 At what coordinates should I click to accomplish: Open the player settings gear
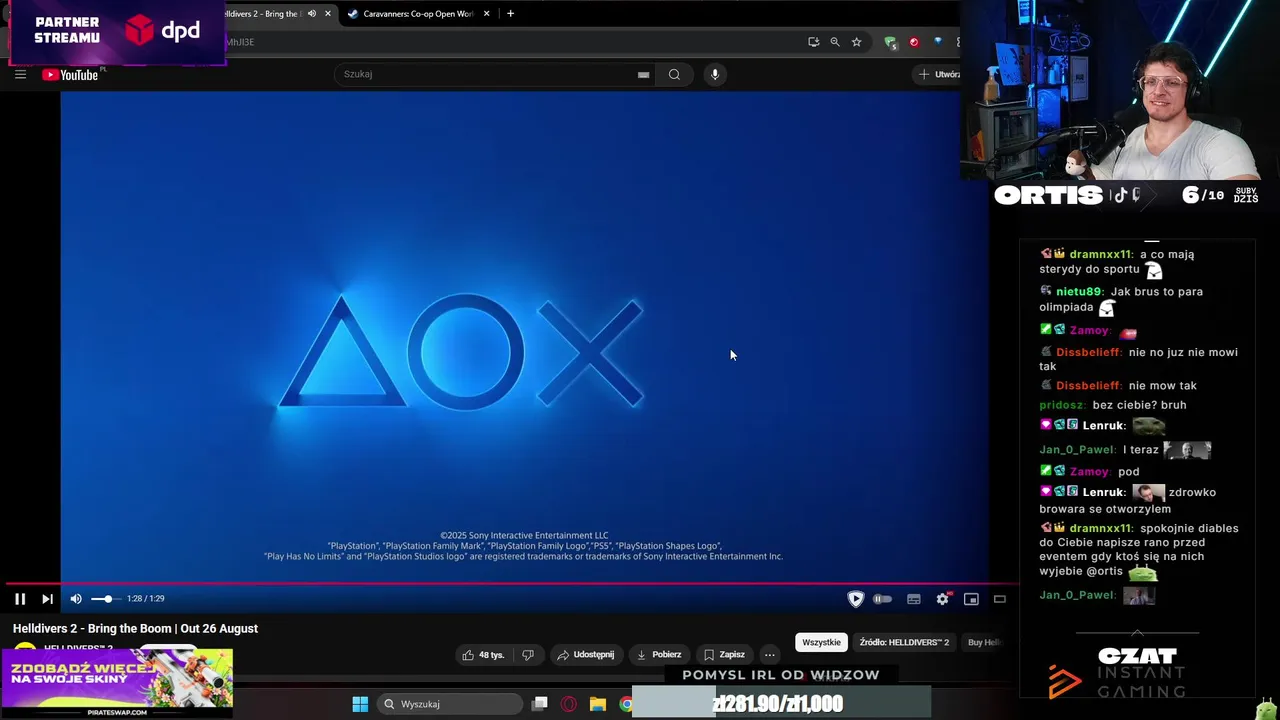pos(942,599)
